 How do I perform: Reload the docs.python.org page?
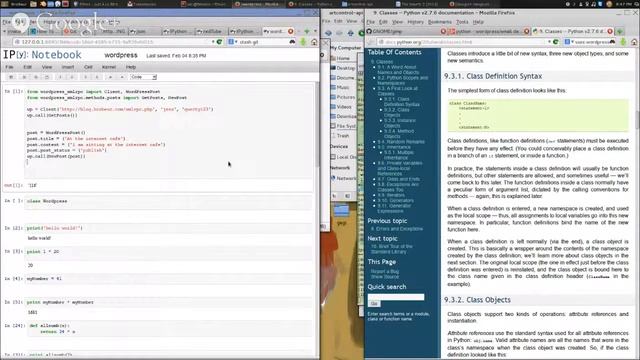pos(556,42)
